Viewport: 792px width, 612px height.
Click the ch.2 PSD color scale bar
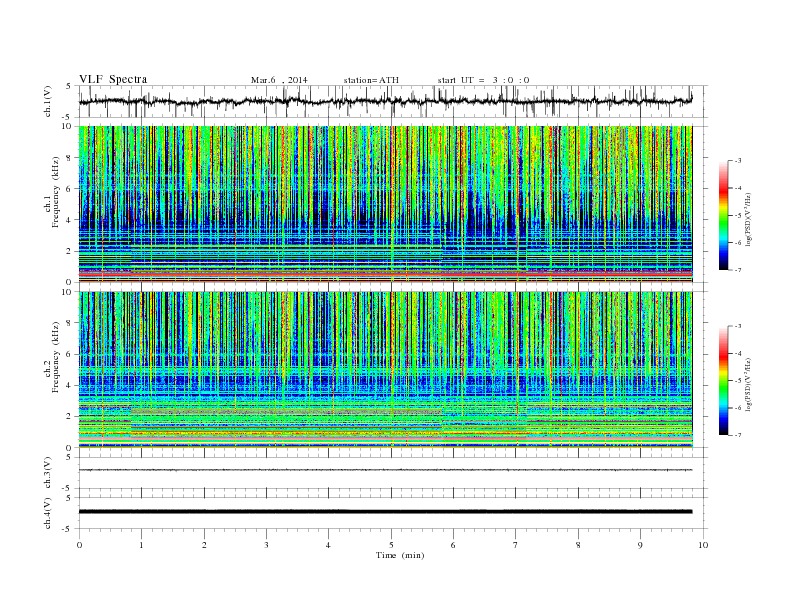(724, 380)
